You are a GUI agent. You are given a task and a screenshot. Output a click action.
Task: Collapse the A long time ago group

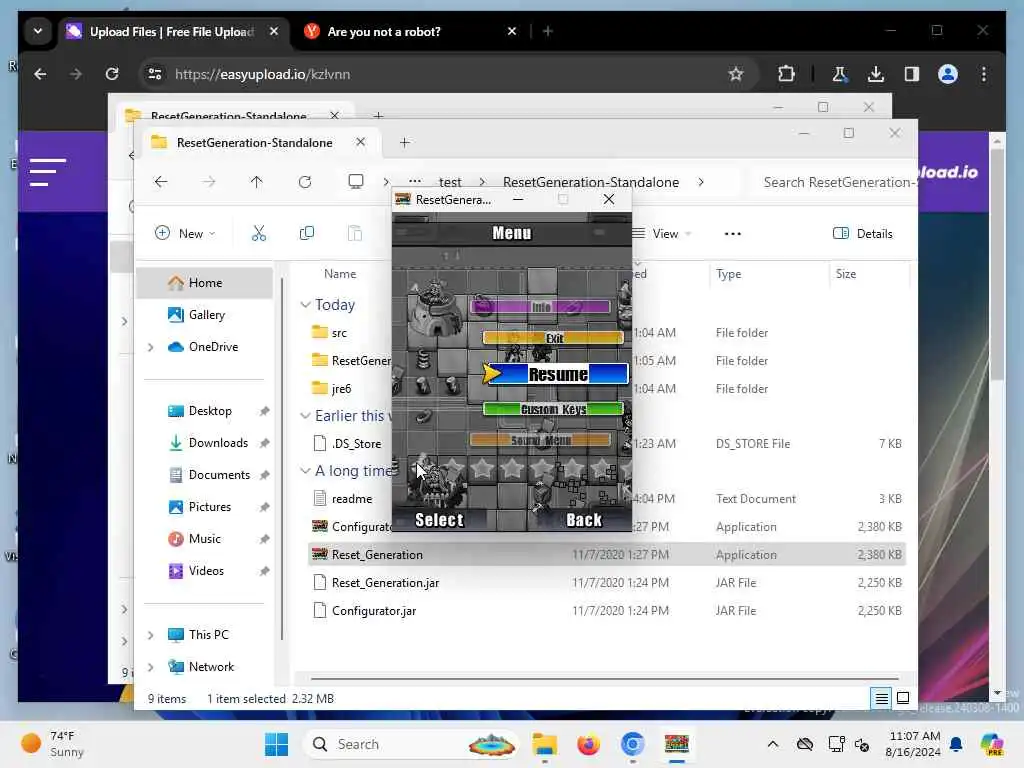click(x=305, y=471)
